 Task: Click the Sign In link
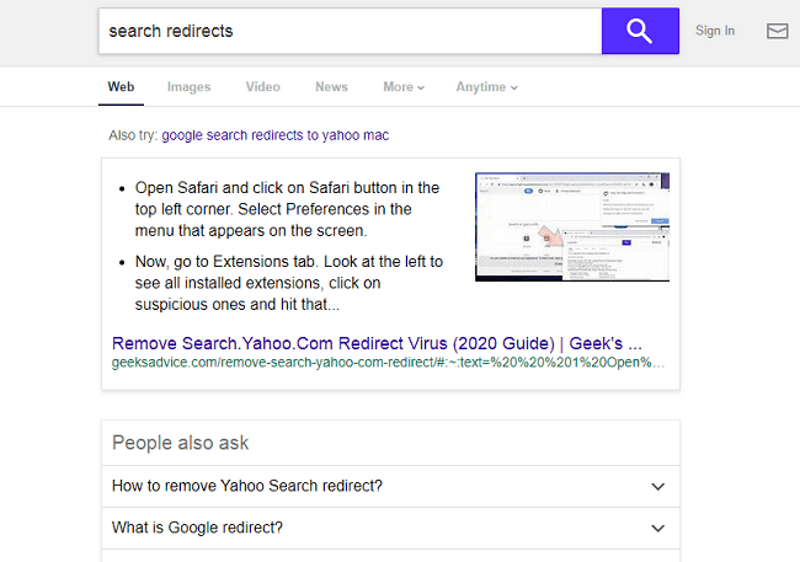click(715, 31)
